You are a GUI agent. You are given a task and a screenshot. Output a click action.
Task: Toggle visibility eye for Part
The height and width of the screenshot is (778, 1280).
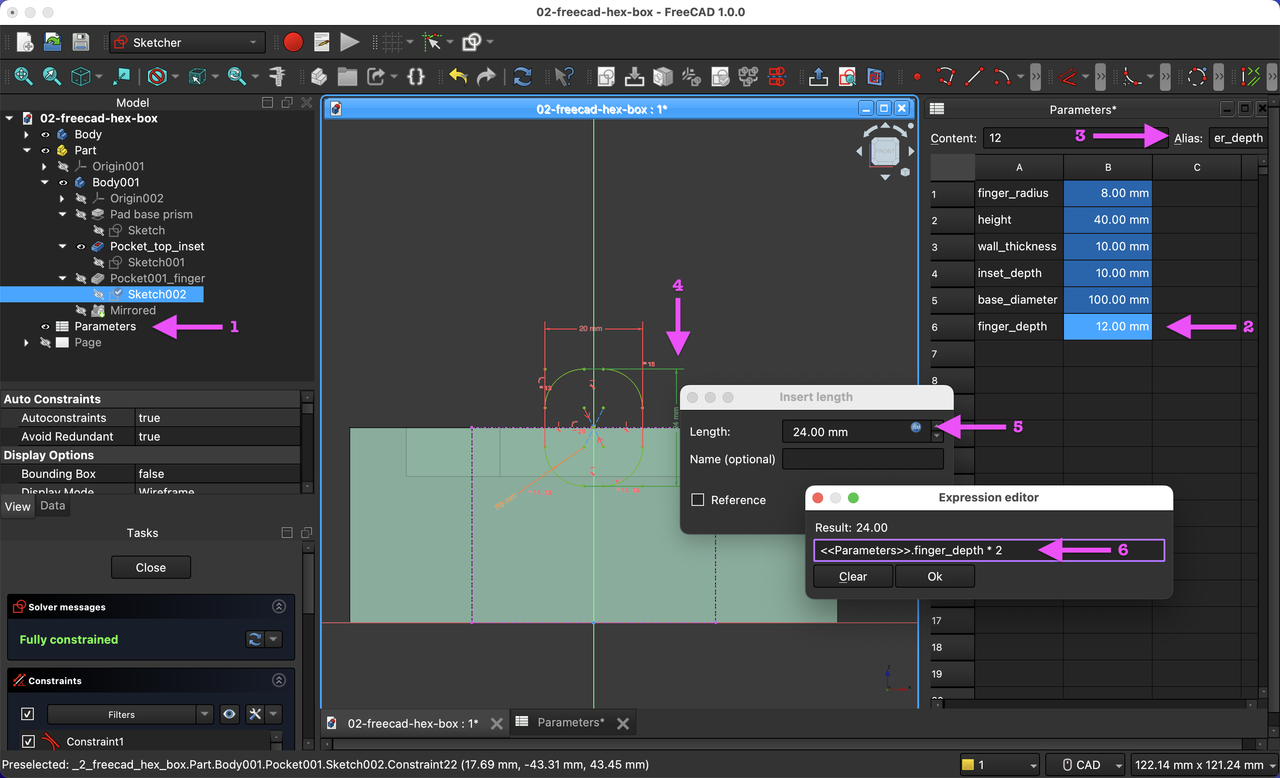coord(45,150)
